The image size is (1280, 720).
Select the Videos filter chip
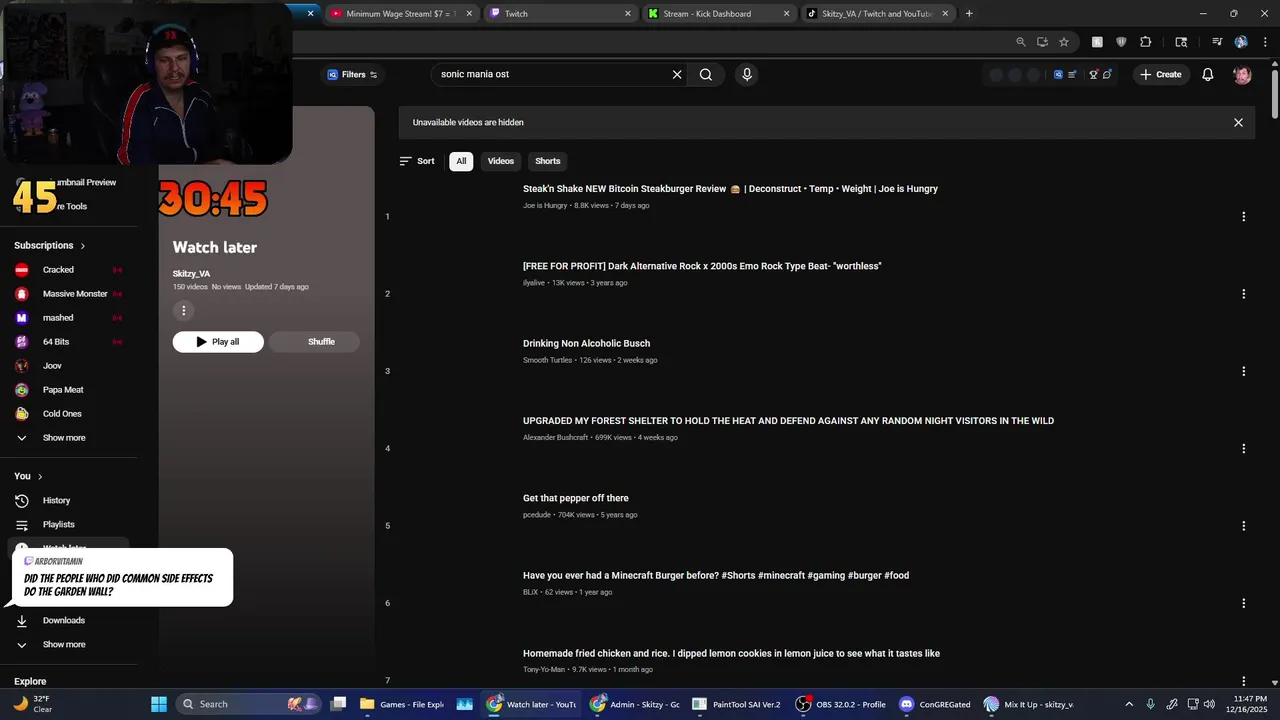tap(501, 161)
